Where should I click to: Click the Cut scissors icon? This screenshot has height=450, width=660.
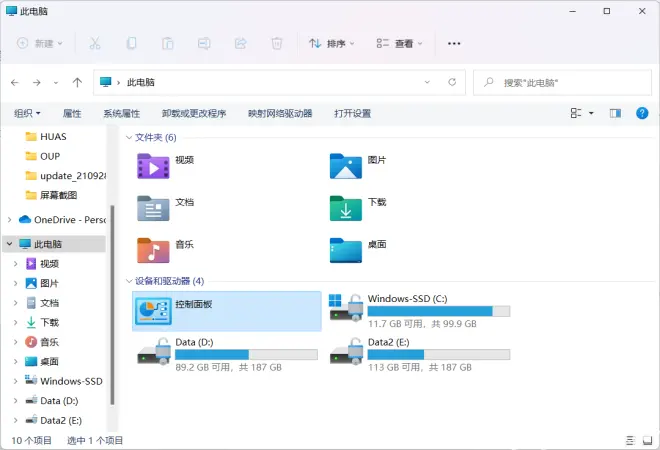[95, 43]
